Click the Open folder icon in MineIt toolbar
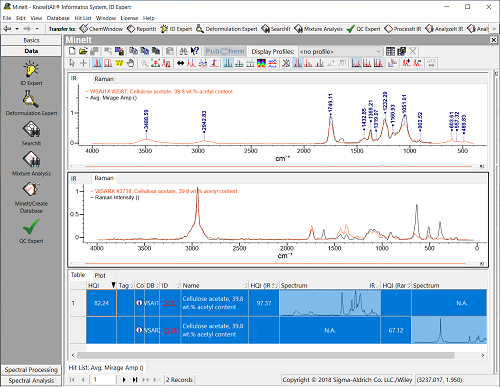 coord(83,51)
